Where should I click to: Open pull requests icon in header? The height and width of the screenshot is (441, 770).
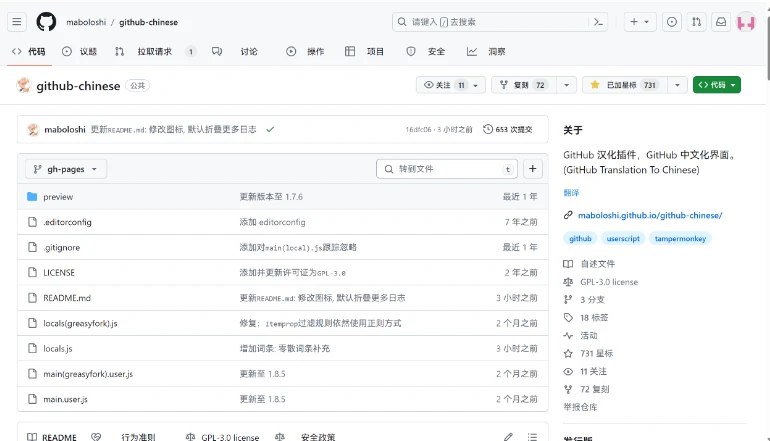click(x=696, y=22)
